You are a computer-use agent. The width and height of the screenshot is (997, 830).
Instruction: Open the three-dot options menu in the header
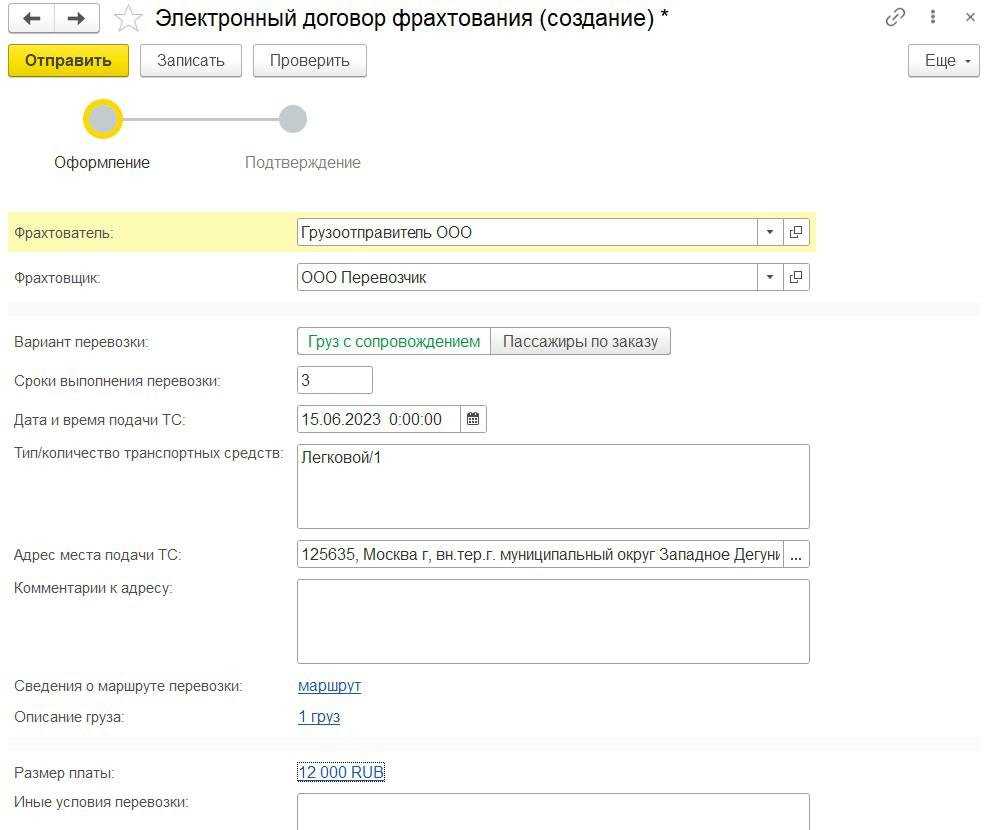[x=933, y=18]
